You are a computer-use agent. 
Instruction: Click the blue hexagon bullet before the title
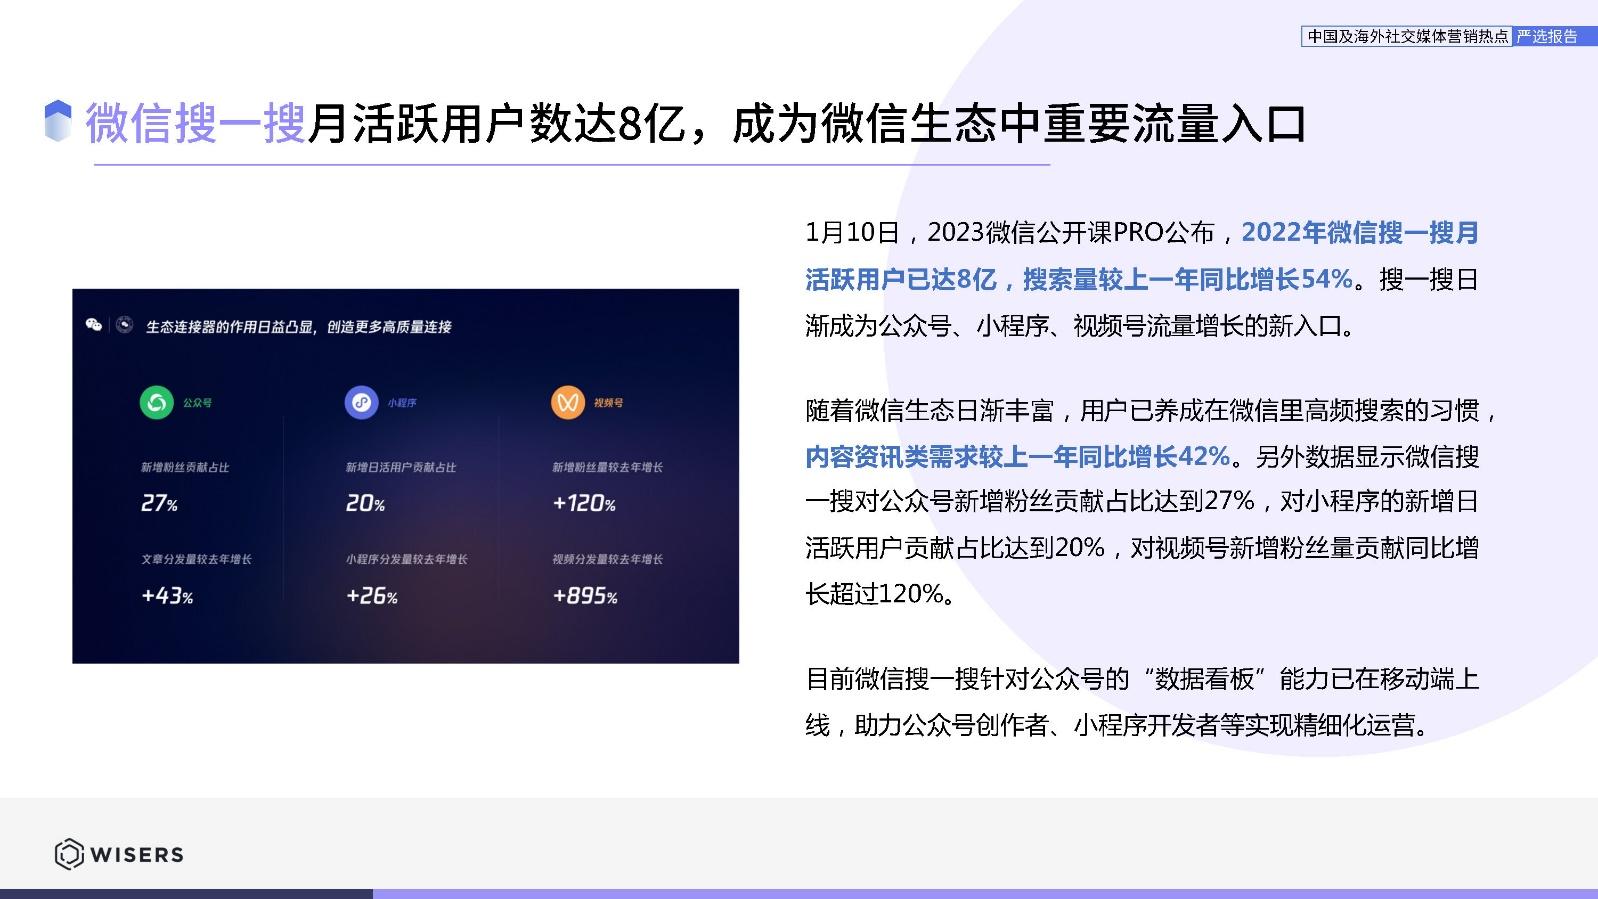tap(58, 121)
